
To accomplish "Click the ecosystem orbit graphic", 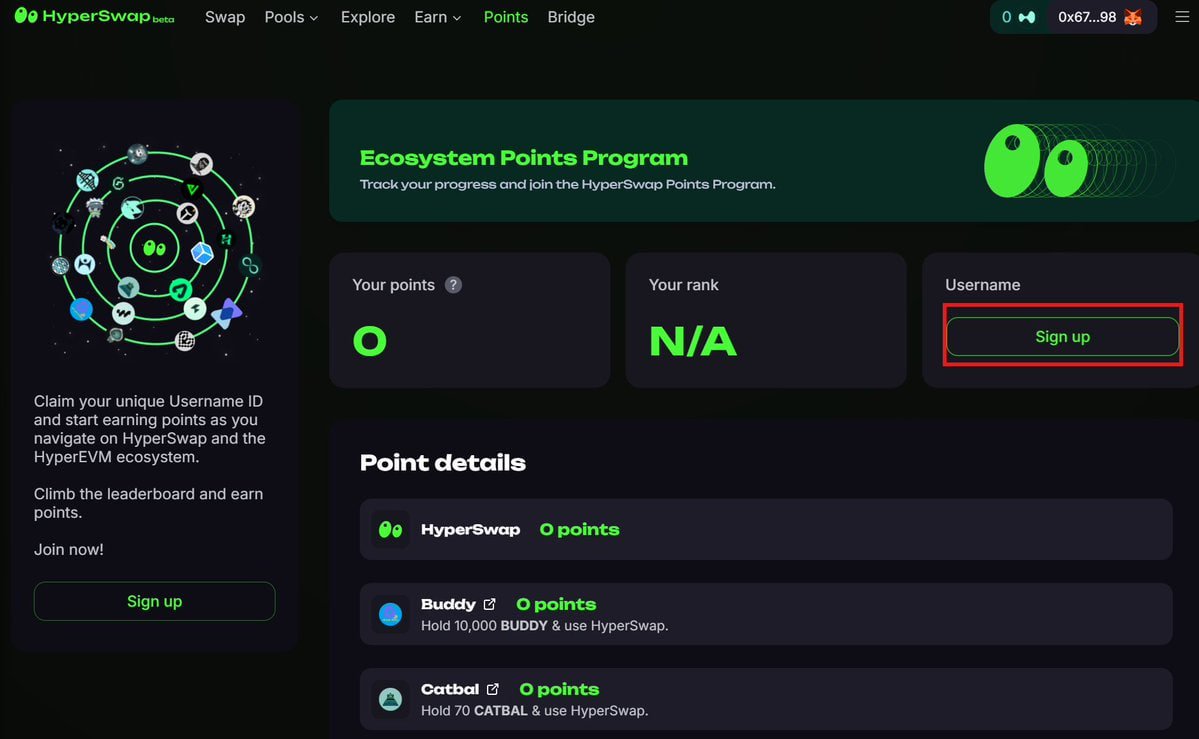I will click(154, 249).
